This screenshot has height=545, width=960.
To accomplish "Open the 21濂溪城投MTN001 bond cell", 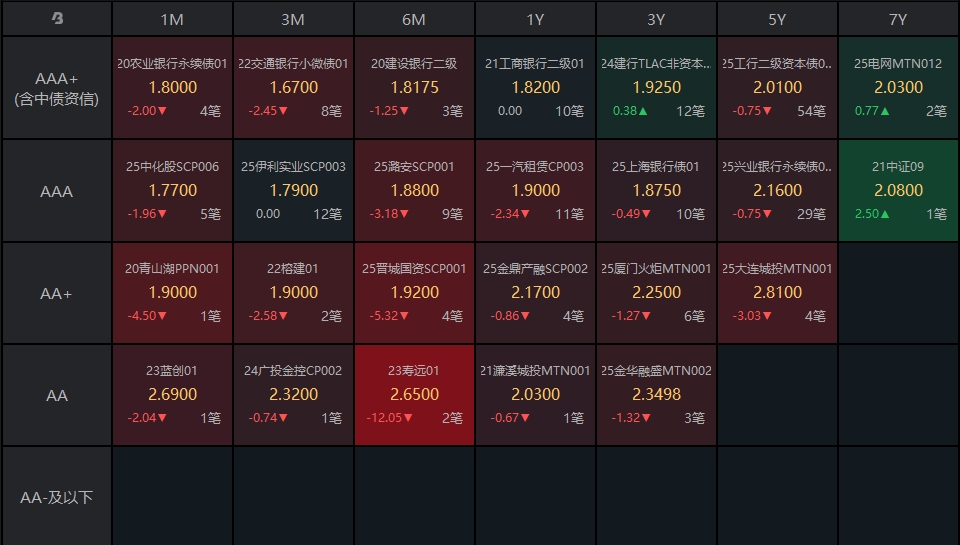I will (535, 395).
